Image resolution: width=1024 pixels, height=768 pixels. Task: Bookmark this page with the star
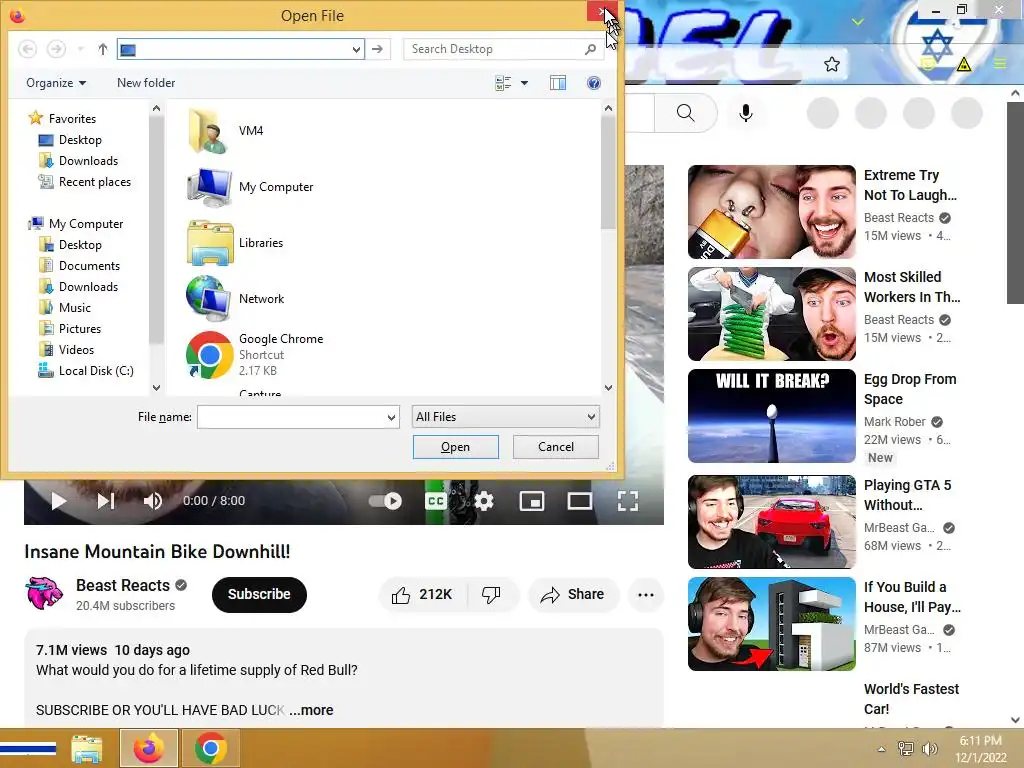831,64
